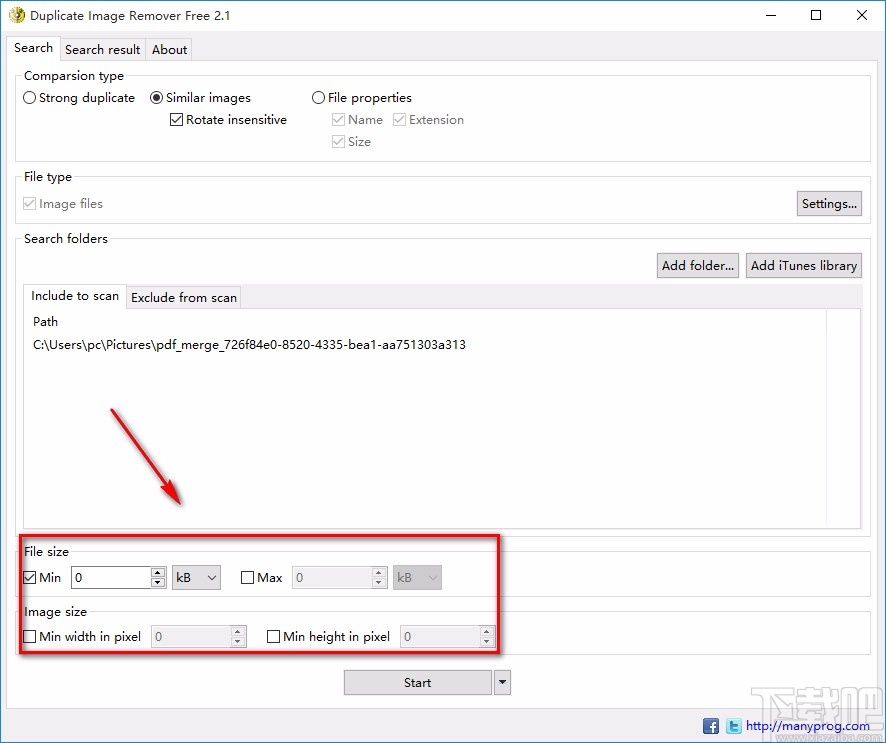Choose the File properties comparison type
Image resolution: width=886 pixels, height=743 pixels.
(x=318, y=97)
